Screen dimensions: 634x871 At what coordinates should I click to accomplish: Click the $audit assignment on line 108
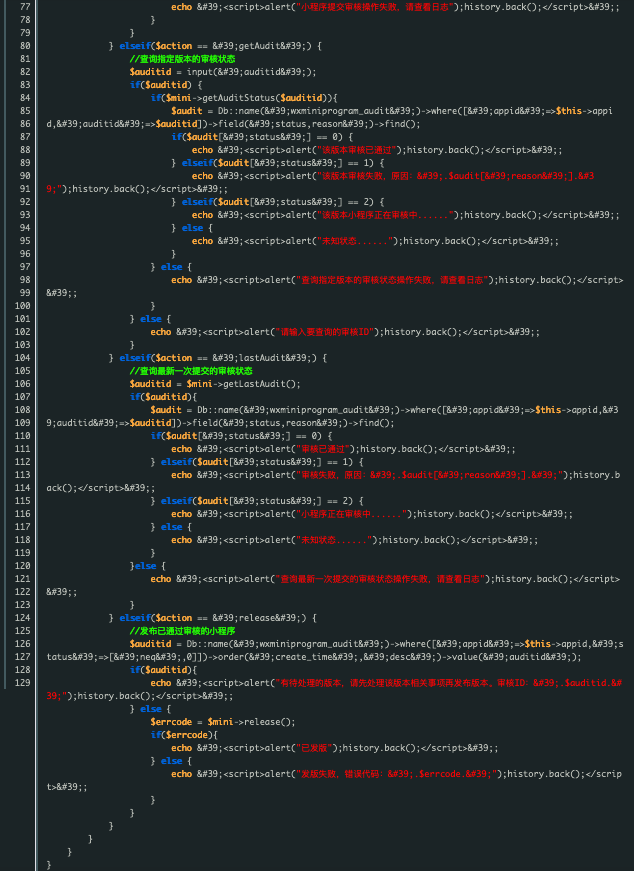pos(166,410)
